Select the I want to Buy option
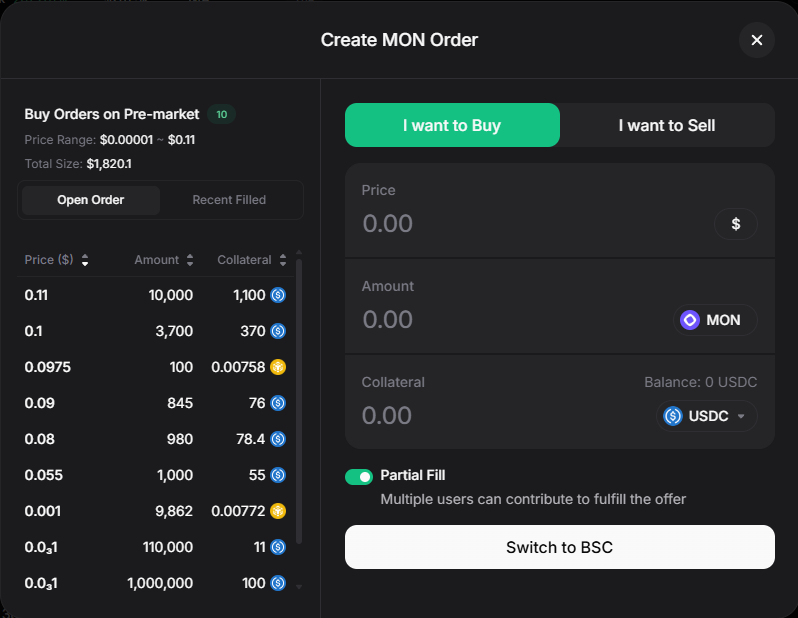 click(452, 125)
